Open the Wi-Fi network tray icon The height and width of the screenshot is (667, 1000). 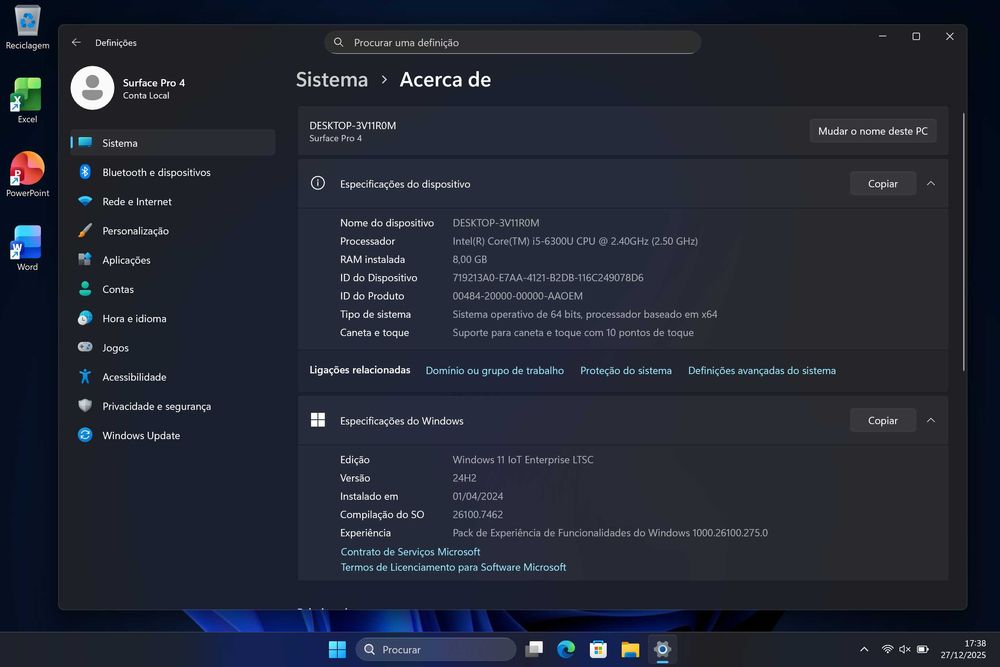pos(887,649)
